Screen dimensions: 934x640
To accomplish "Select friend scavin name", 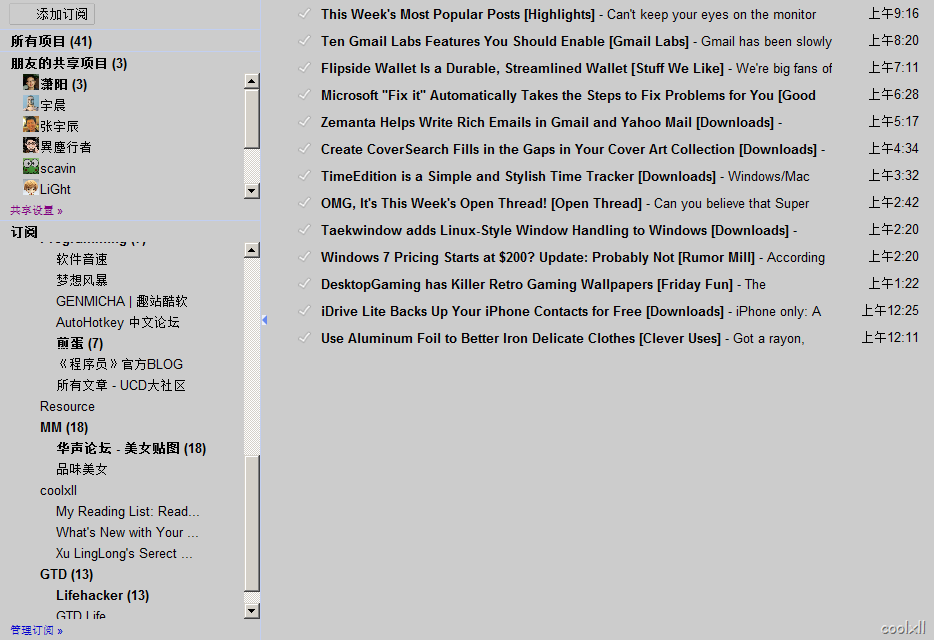I will click(58, 169).
